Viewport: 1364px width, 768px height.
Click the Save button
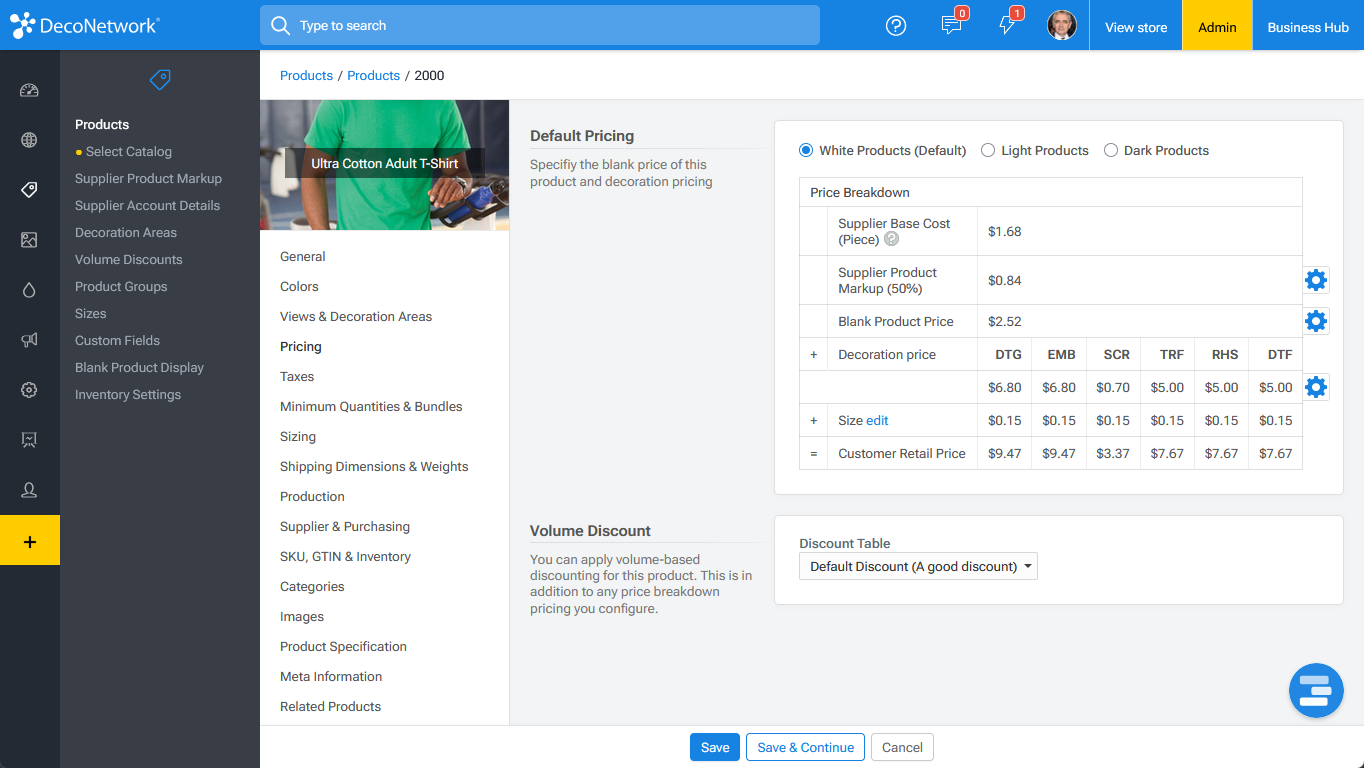pos(715,747)
